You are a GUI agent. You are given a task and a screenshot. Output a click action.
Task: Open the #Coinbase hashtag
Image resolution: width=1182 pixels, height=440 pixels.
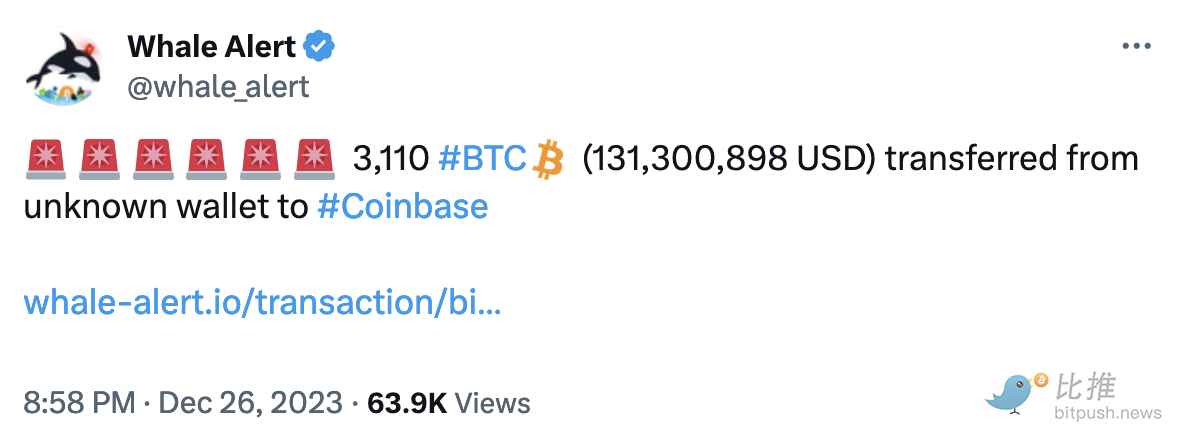tap(402, 207)
